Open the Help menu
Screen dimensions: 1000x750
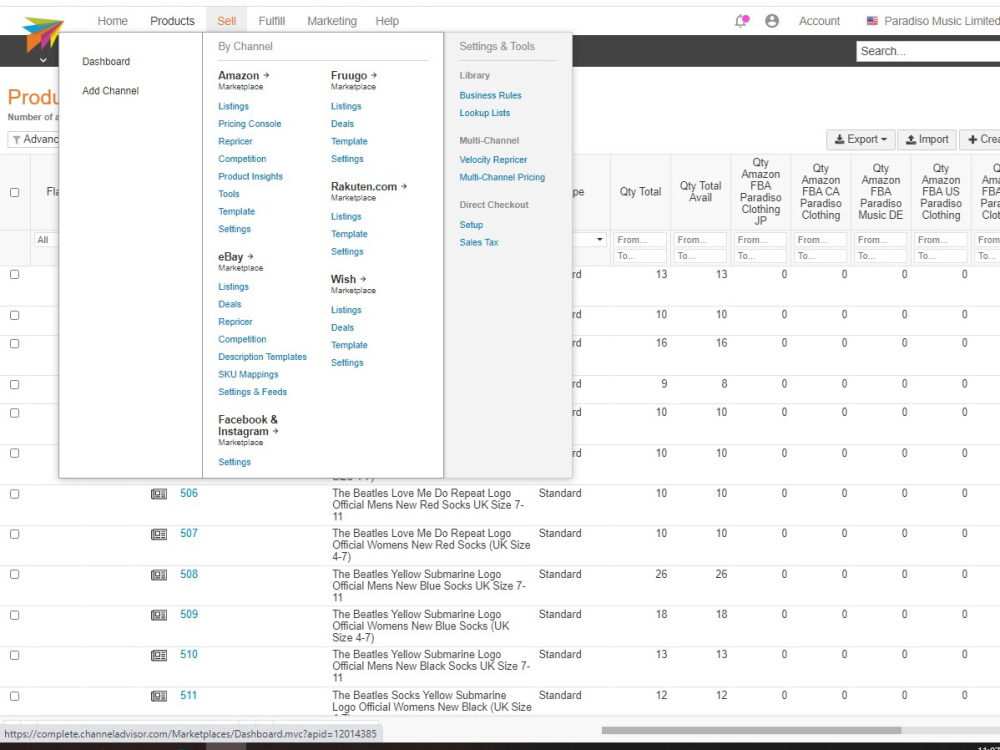click(x=387, y=21)
